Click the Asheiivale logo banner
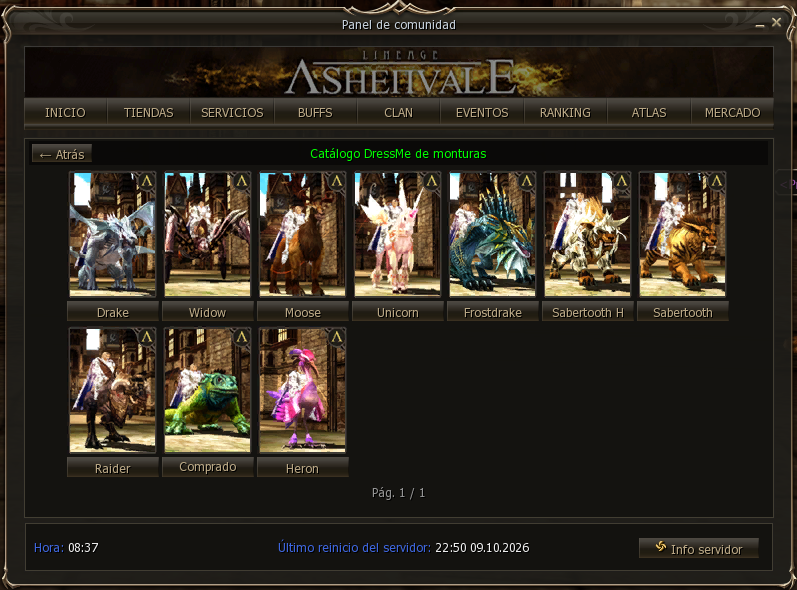The height and width of the screenshot is (590, 797). [x=399, y=72]
